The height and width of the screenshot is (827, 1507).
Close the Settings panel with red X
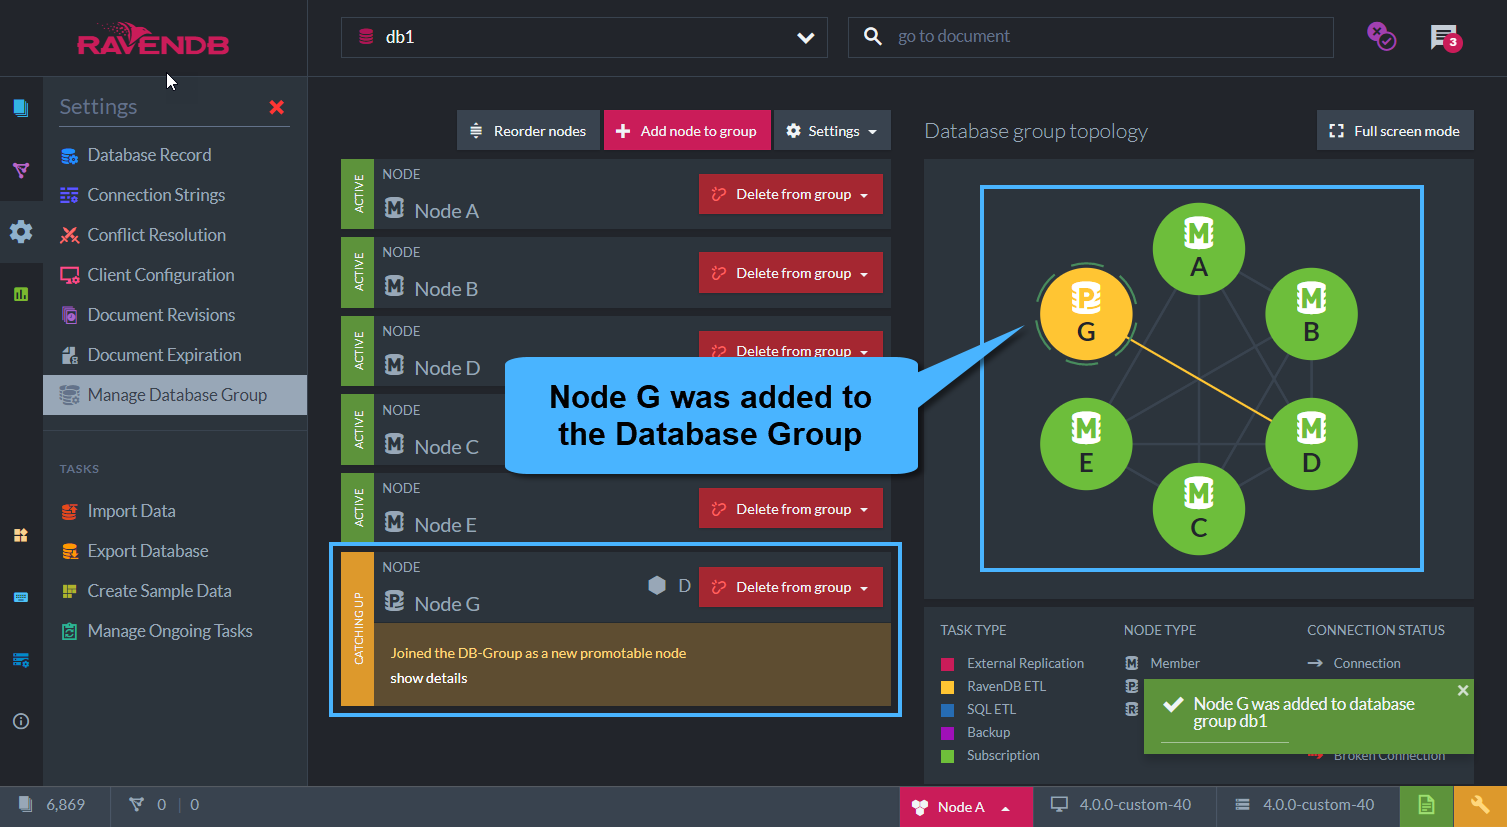pos(277,107)
